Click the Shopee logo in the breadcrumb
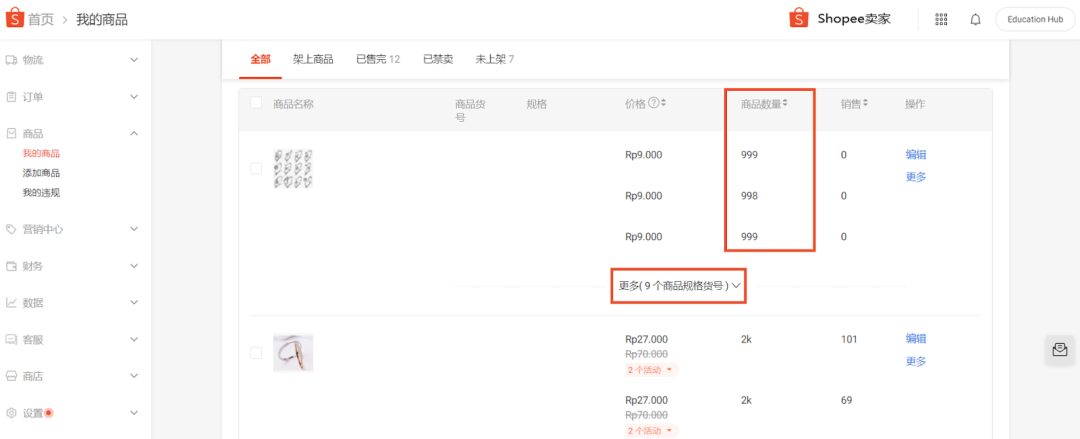Image resolution: width=1080 pixels, height=439 pixels. pos(14,19)
